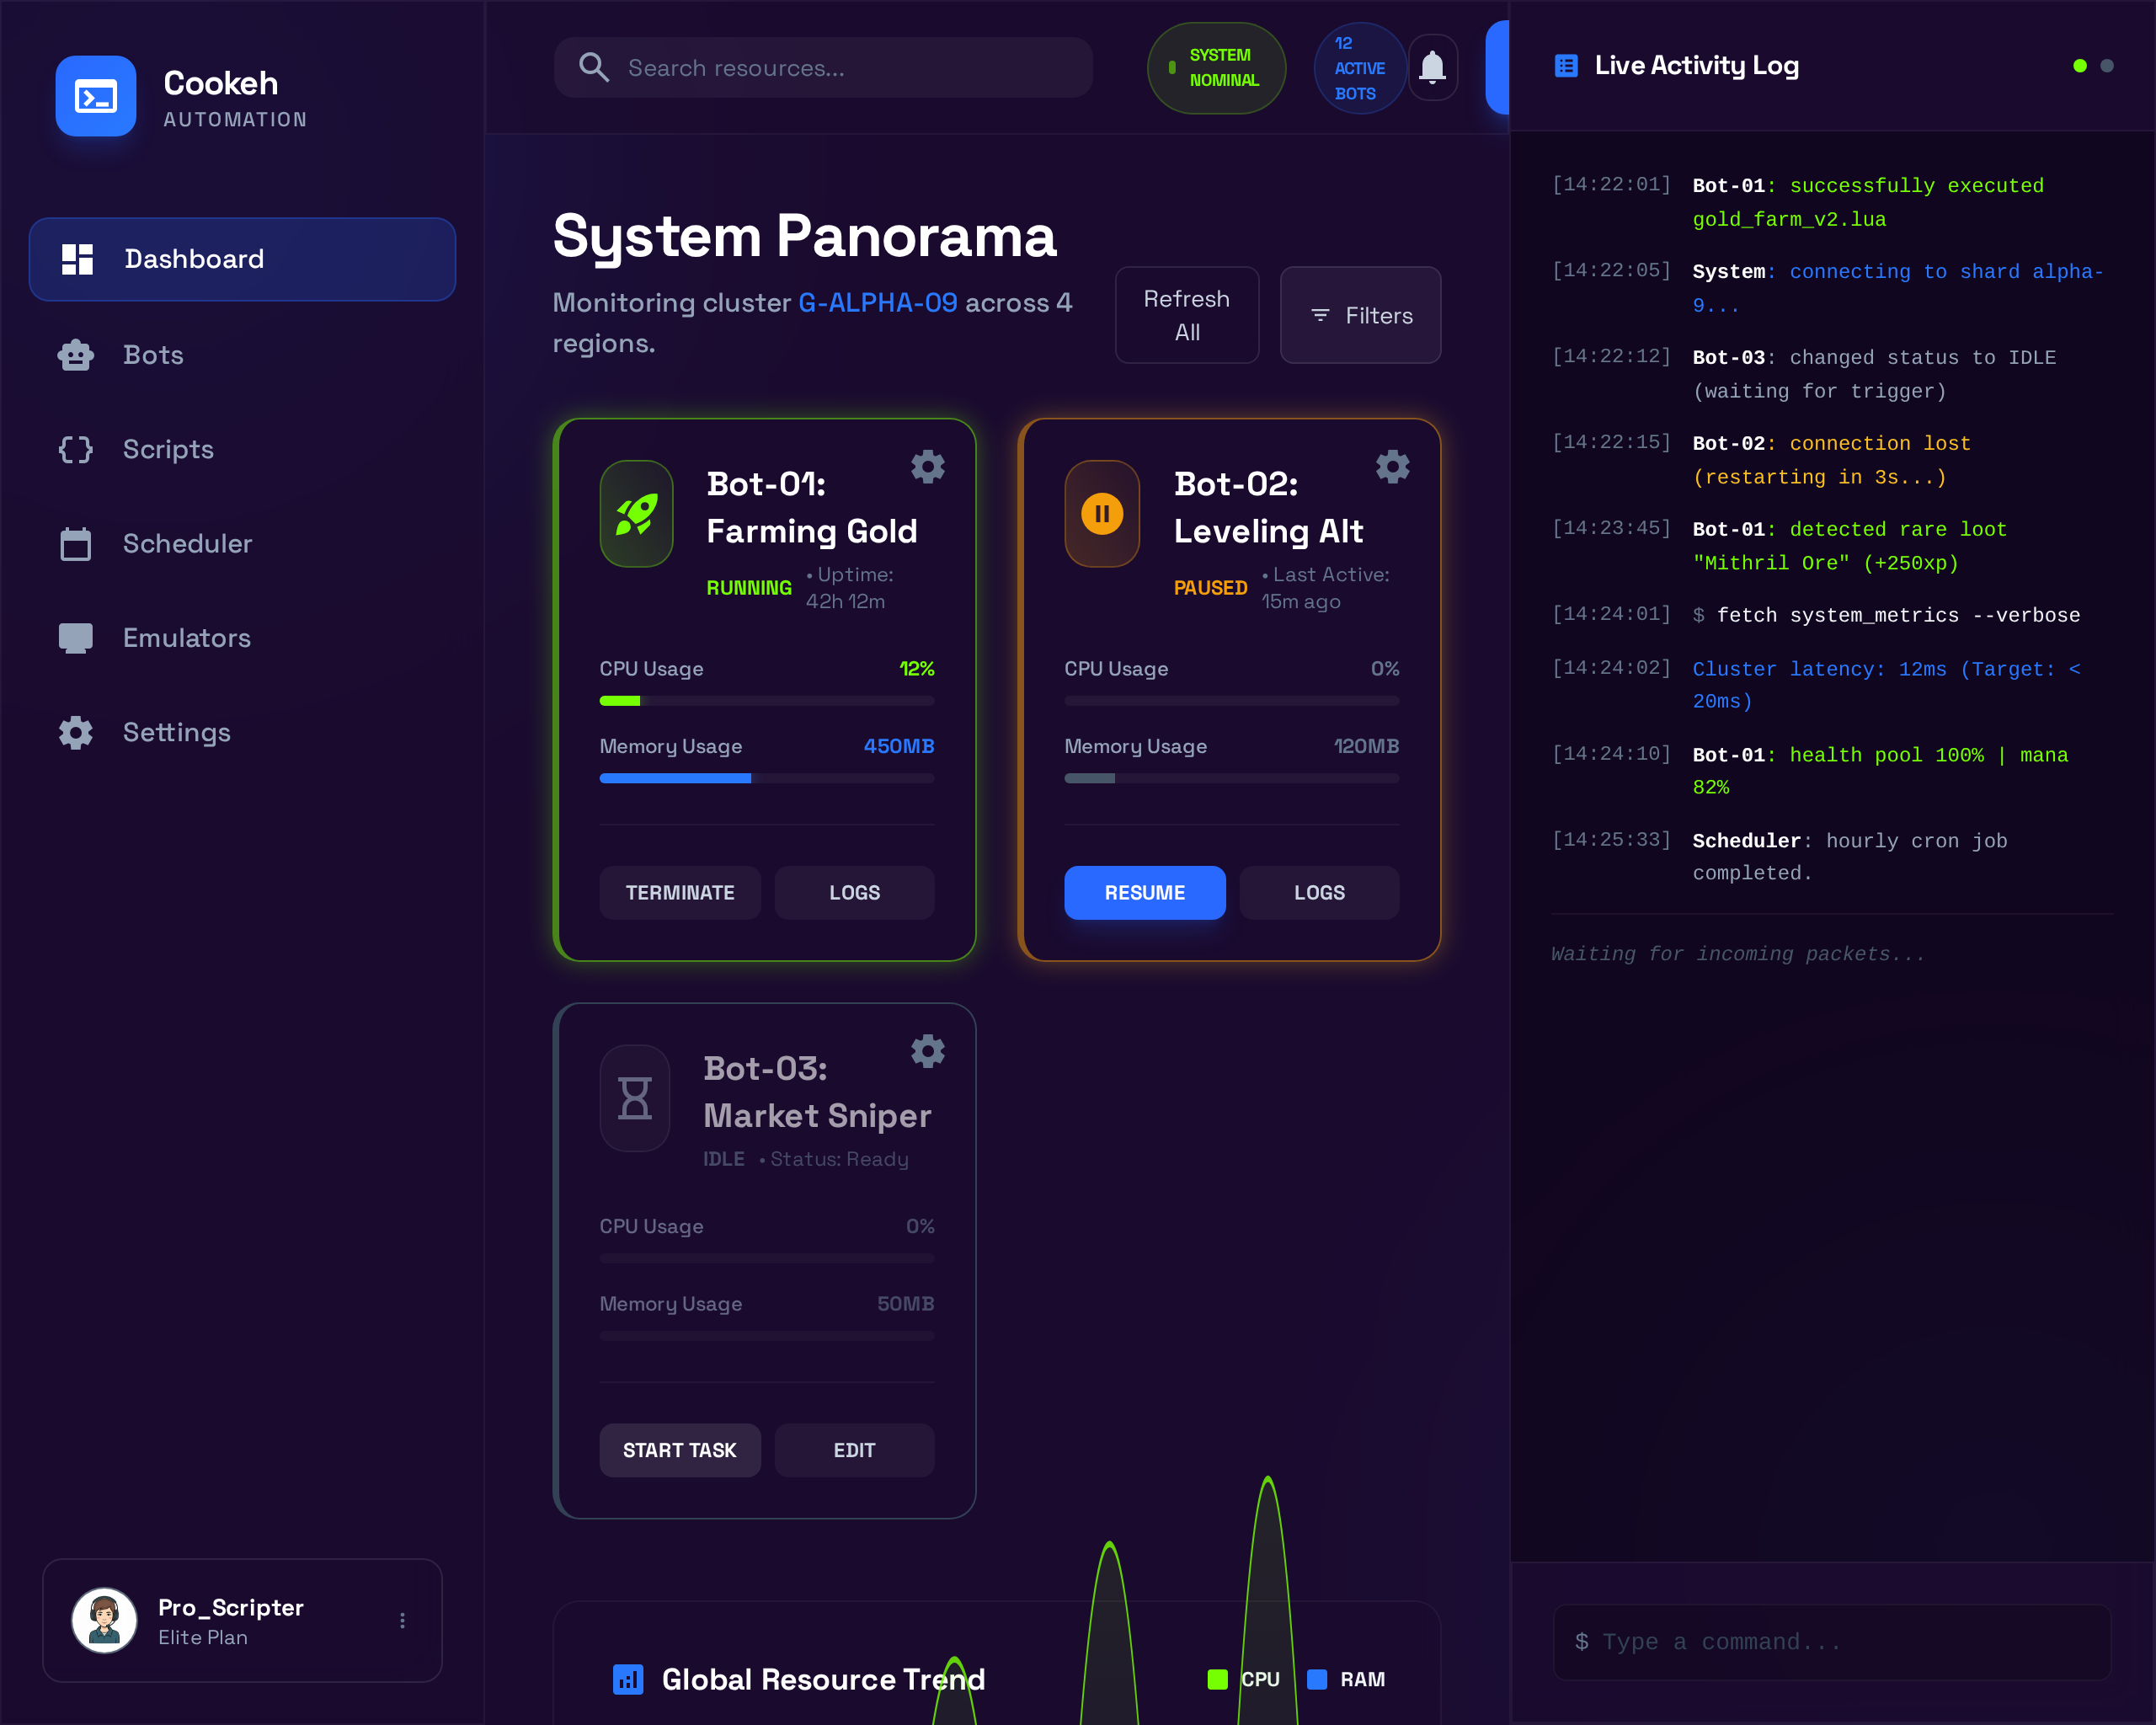This screenshot has height=1725, width=2156.
Task: Open Bot-01 settings gear icon
Action: tap(927, 467)
